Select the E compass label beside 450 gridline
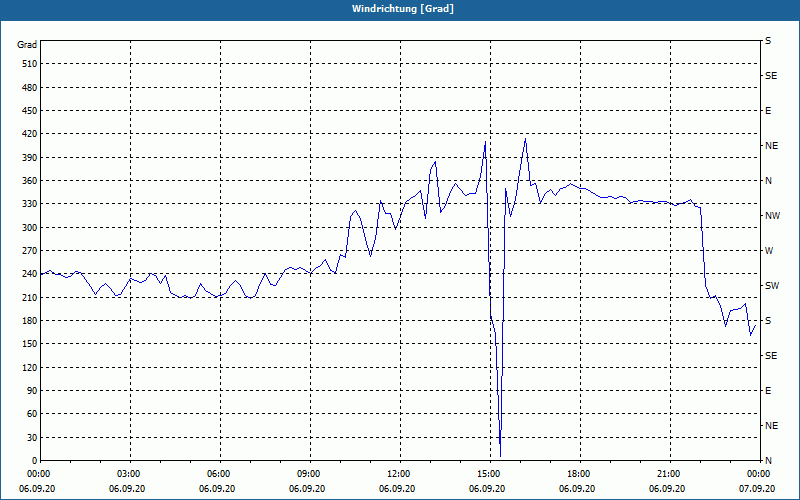The height and width of the screenshot is (500, 800). [x=768, y=111]
